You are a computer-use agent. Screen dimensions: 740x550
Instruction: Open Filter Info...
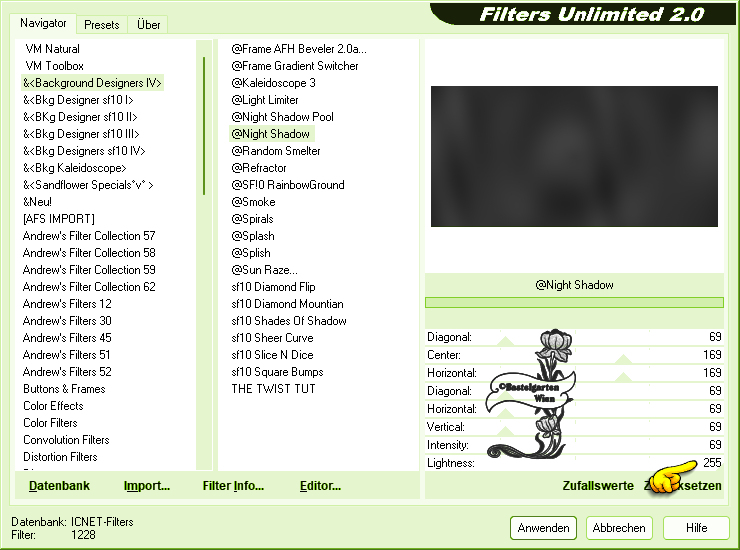pyautogui.click(x=233, y=486)
